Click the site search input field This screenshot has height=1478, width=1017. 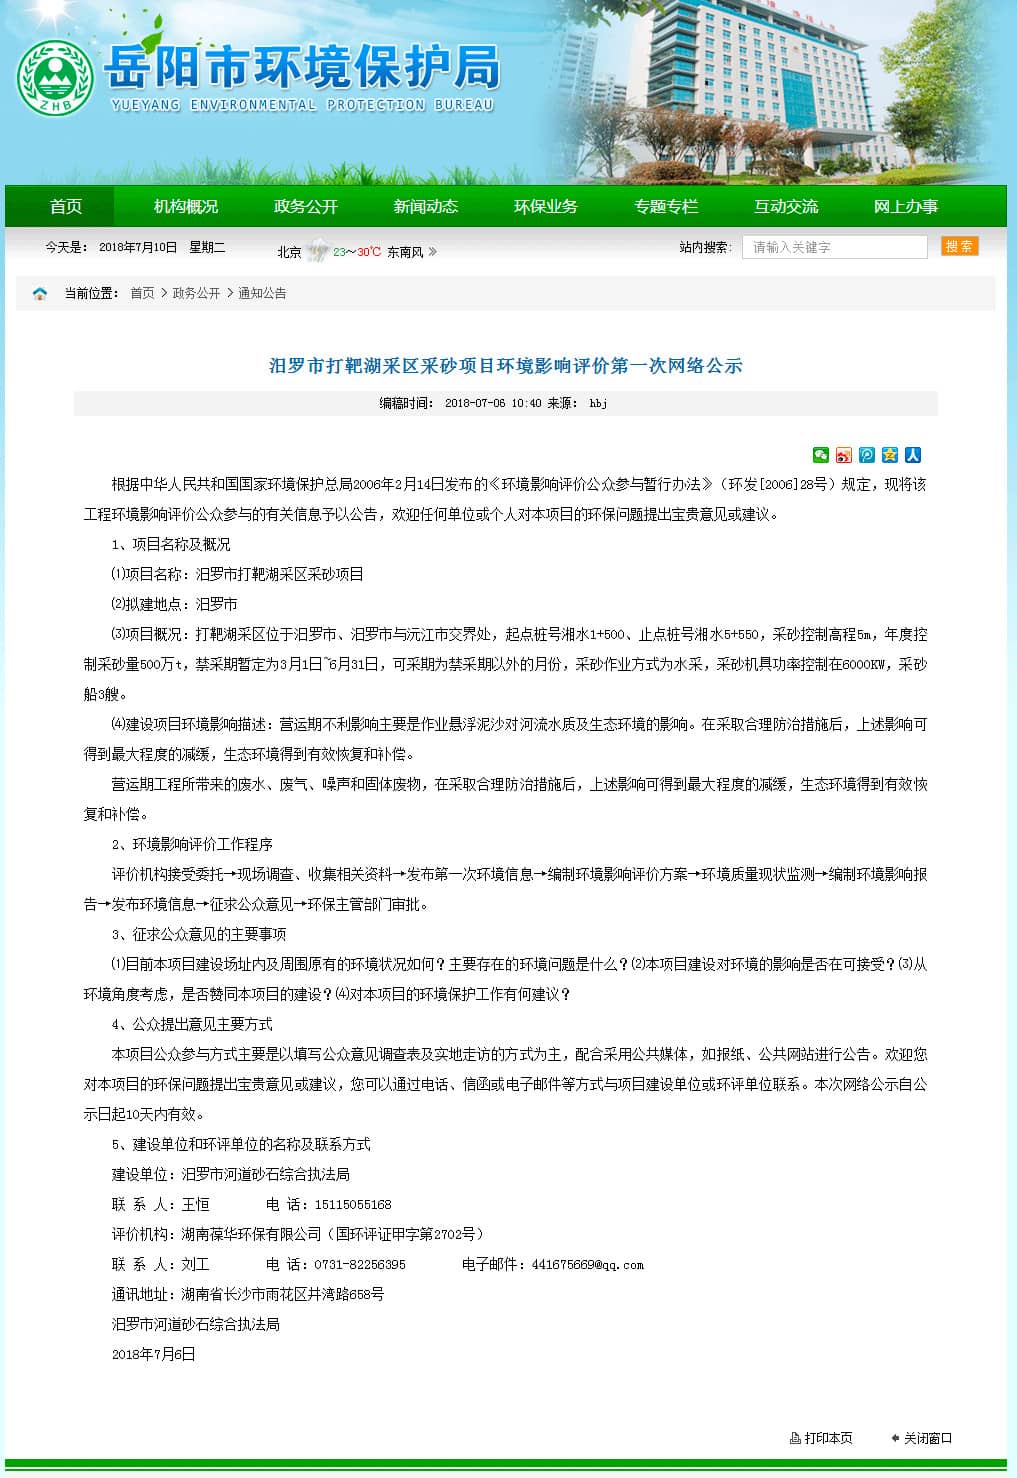click(834, 247)
